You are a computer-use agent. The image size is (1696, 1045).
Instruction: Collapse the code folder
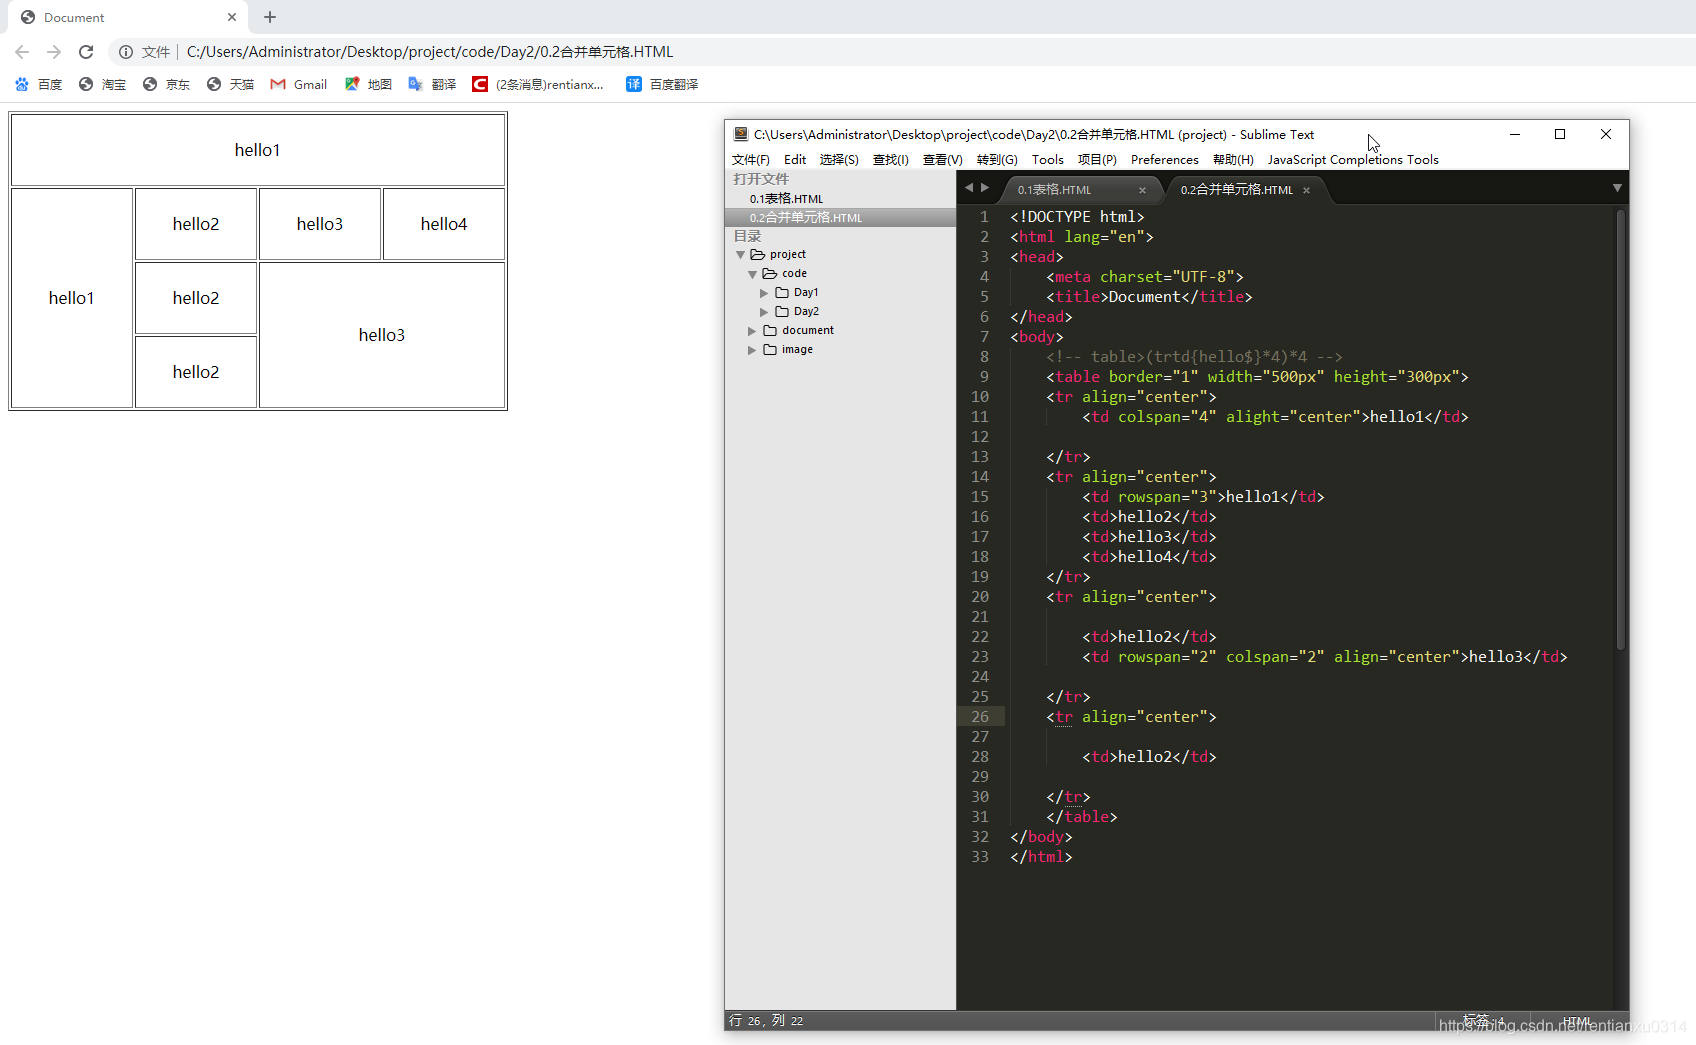point(752,274)
